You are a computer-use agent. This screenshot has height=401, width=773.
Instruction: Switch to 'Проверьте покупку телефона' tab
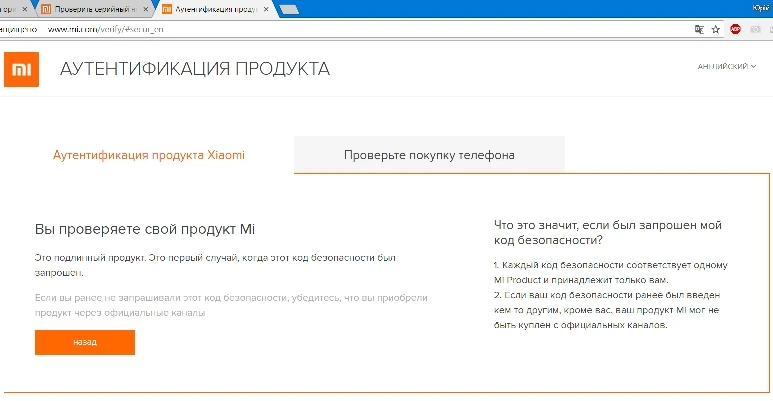point(429,155)
